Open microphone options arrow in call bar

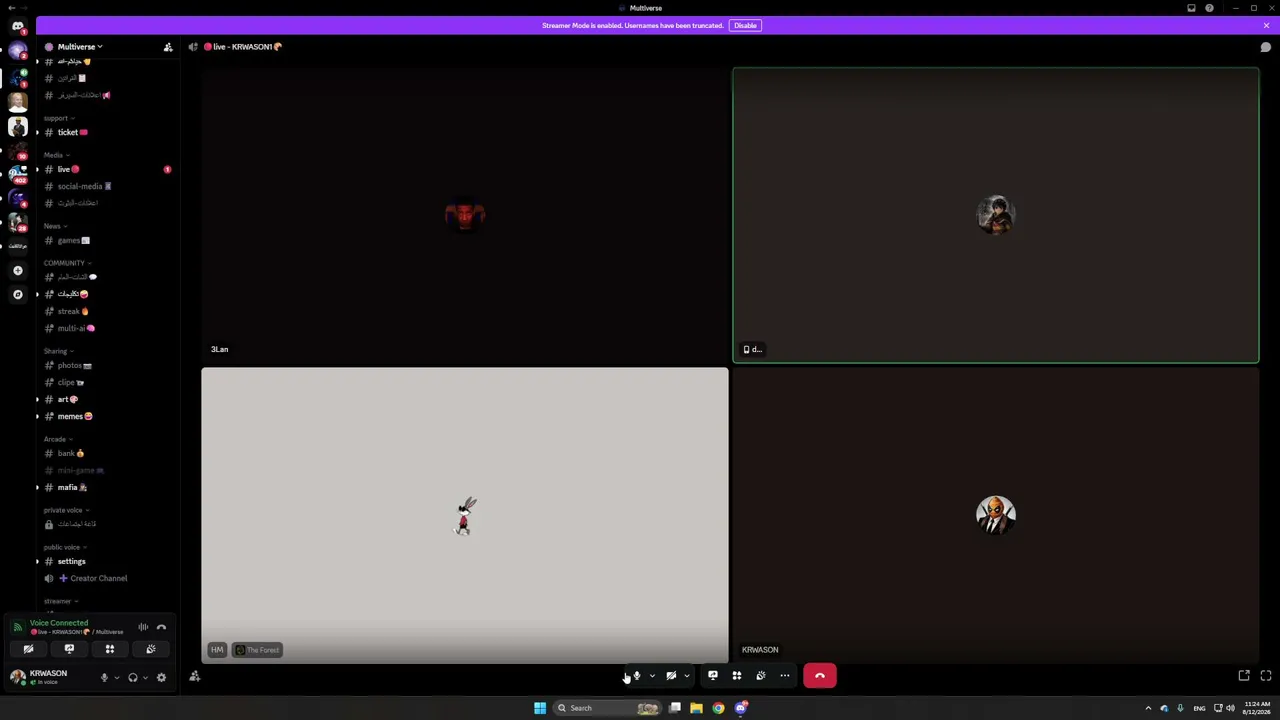(652, 676)
